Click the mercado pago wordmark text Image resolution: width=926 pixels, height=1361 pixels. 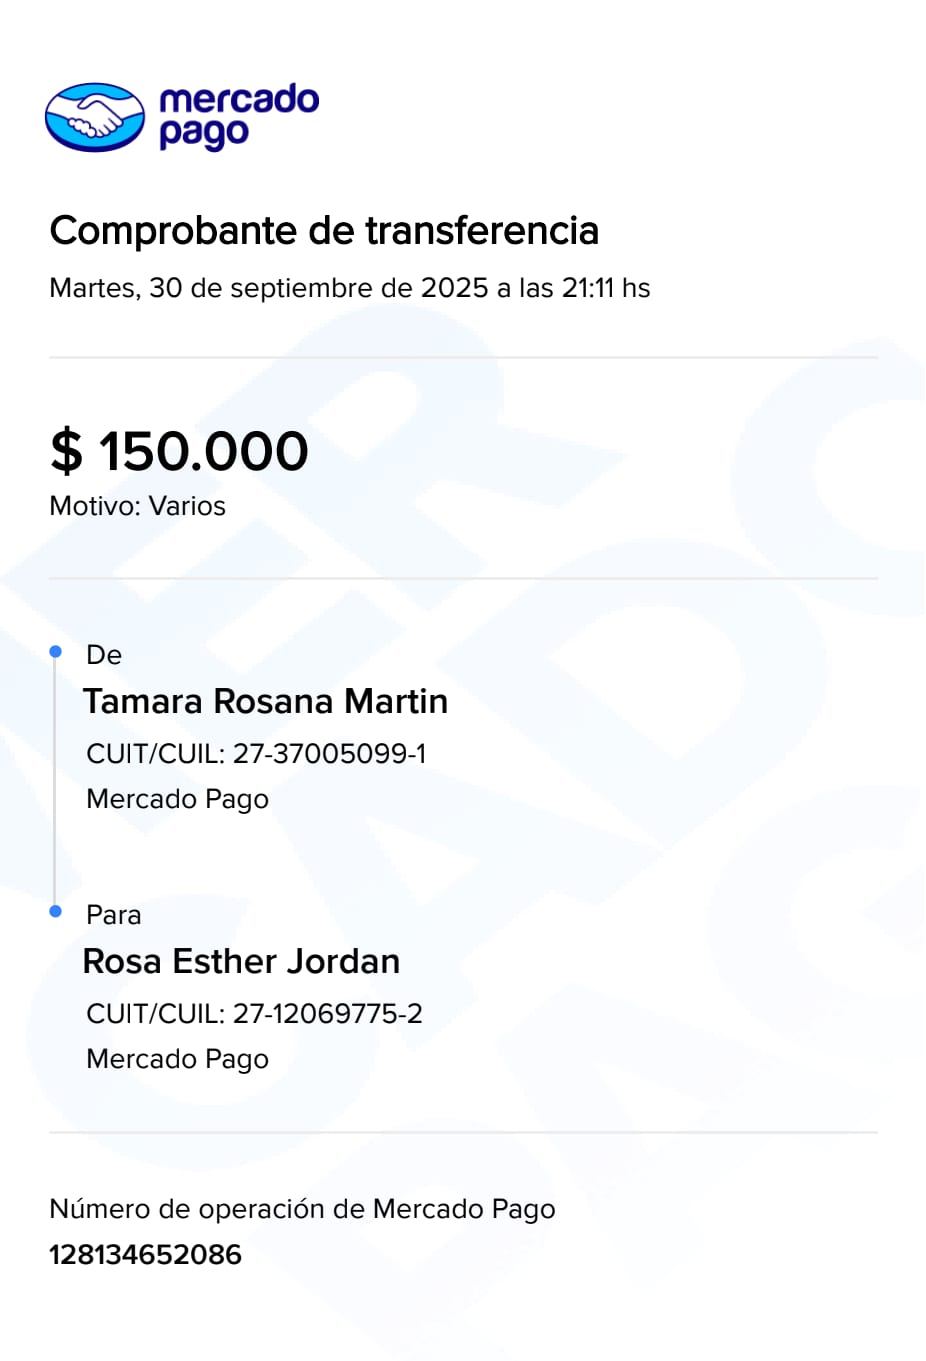[238, 116]
